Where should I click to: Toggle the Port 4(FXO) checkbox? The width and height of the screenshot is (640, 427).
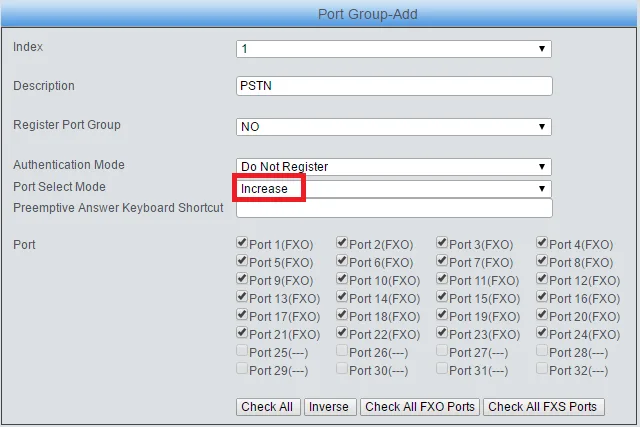coord(542,244)
